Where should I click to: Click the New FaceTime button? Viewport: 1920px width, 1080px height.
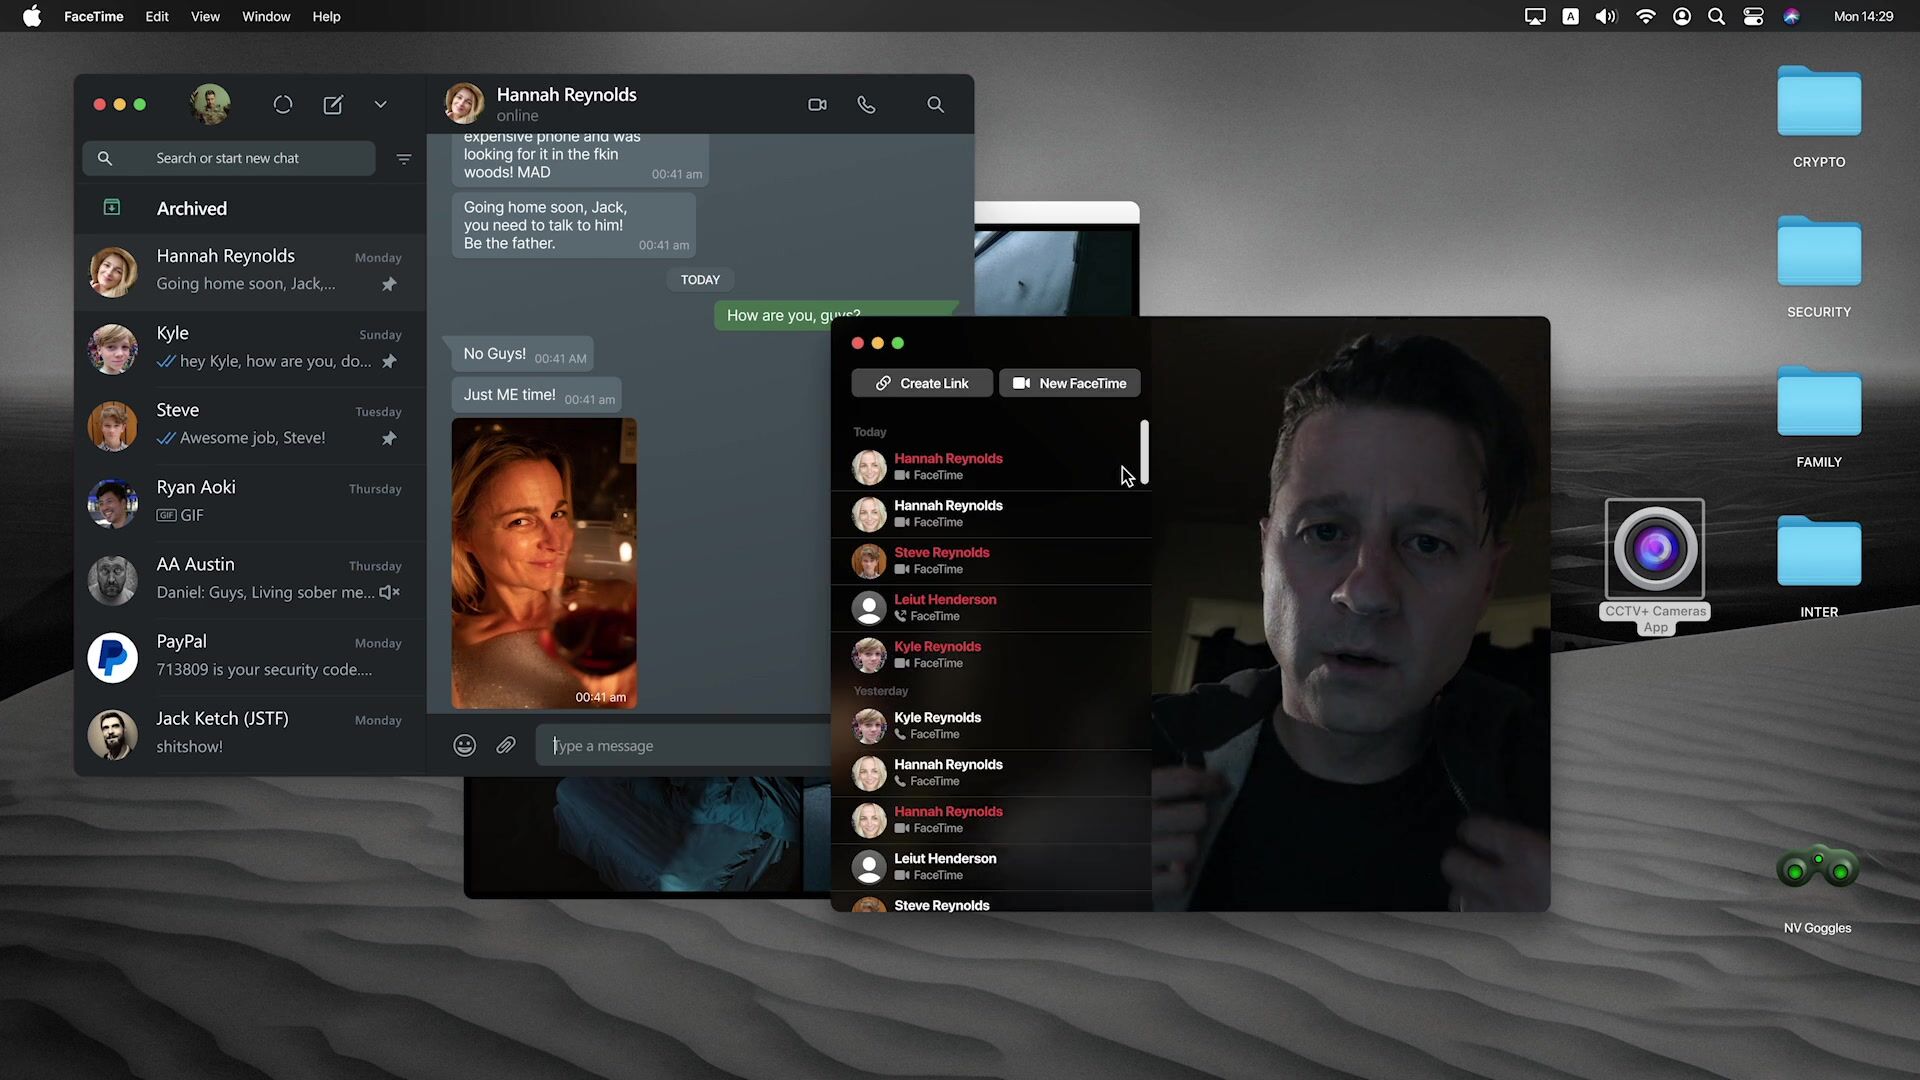click(1069, 384)
